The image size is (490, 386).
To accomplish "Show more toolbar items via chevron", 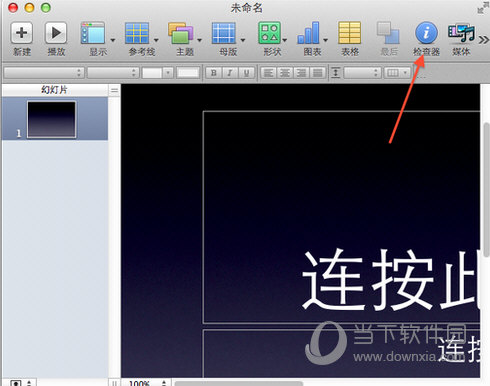I will (483, 40).
